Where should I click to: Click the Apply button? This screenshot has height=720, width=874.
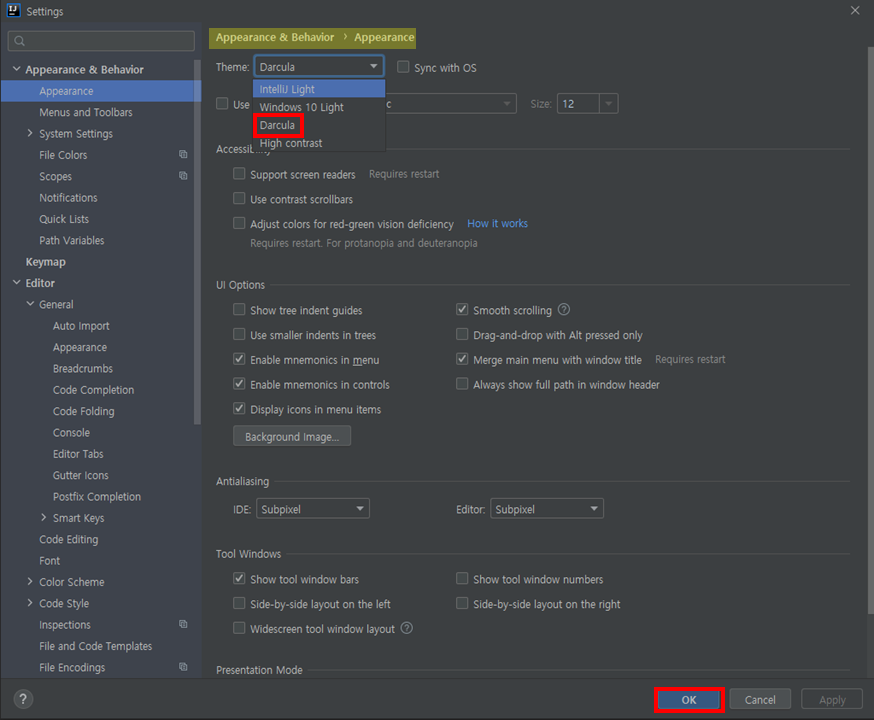tap(832, 699)
